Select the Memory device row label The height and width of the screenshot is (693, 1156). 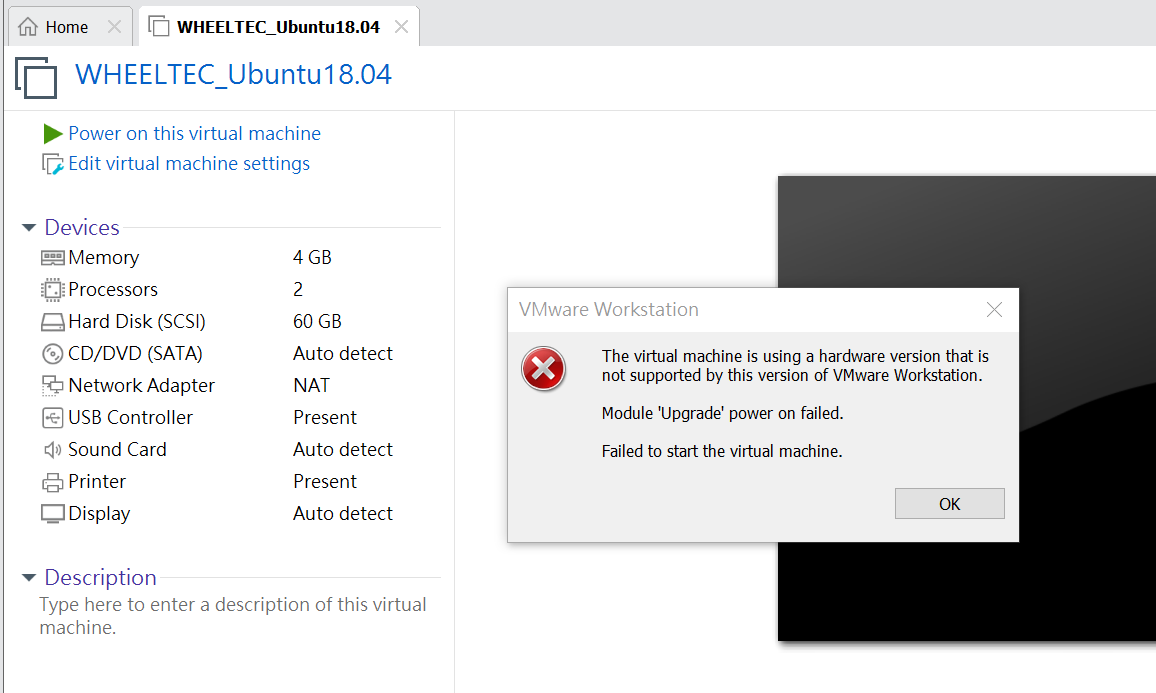[x=103, y=257]
